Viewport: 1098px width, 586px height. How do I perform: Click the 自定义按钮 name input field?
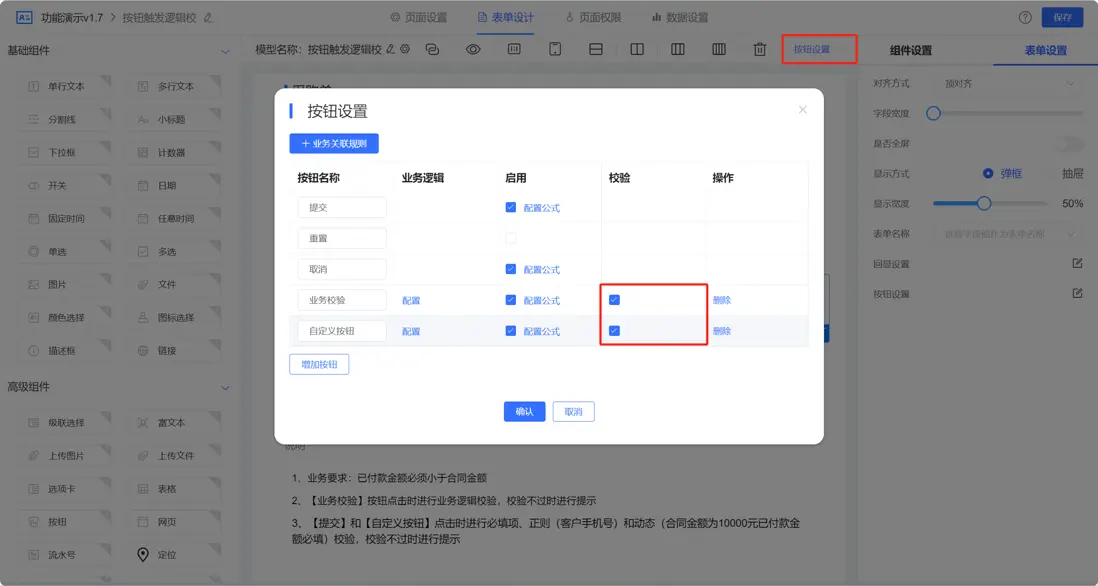341,330
